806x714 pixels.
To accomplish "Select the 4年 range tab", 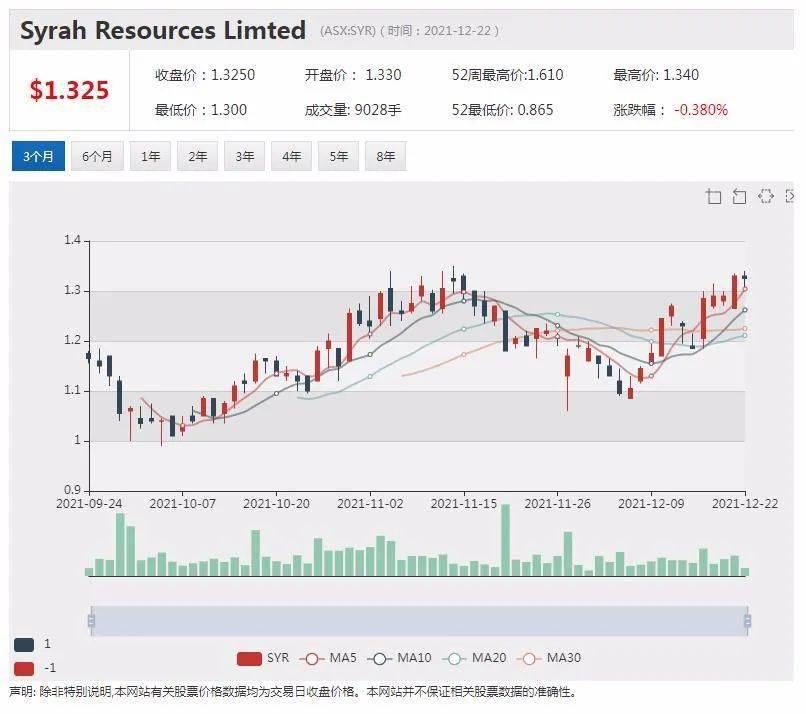I will 291,156.
